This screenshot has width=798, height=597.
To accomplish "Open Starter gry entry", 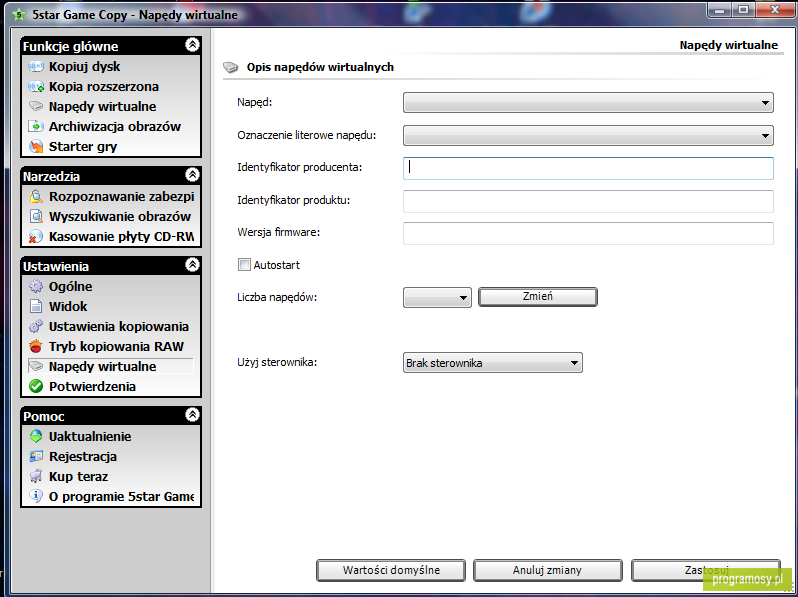I will 83,147.
